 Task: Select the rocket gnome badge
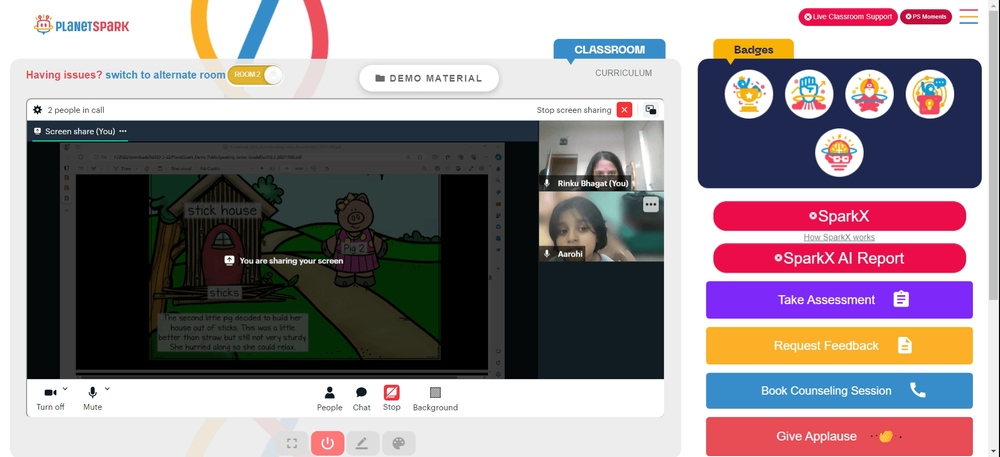coord(869,94)
